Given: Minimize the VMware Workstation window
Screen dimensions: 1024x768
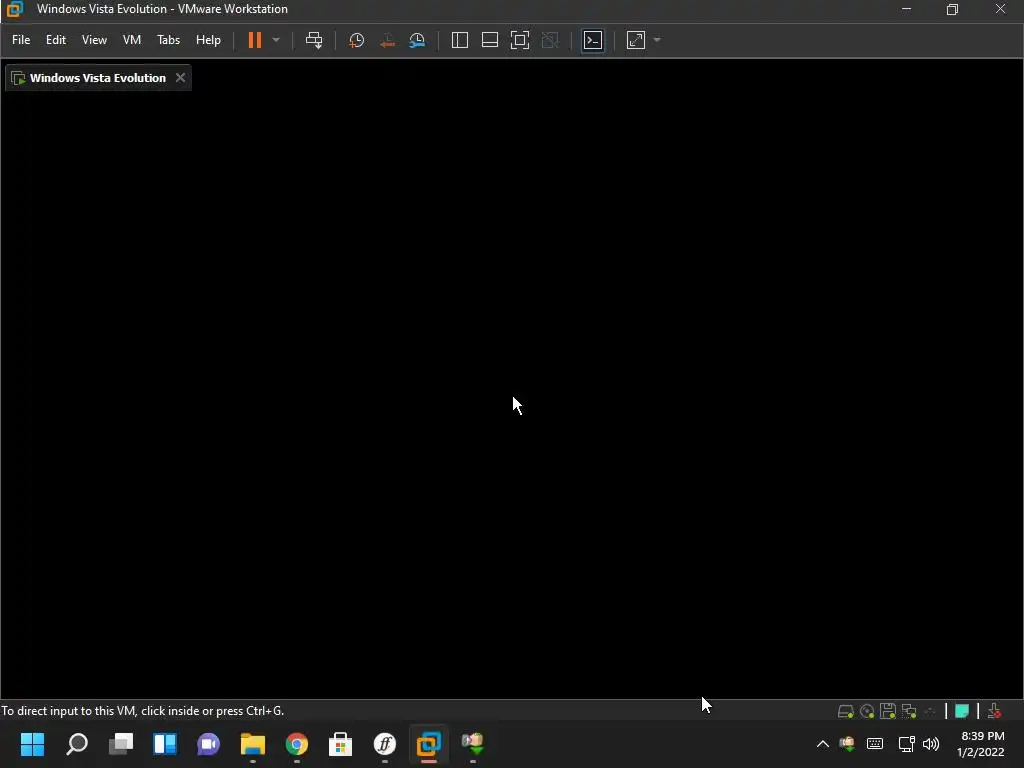Looking at the screenshot, I should (906, 9).
